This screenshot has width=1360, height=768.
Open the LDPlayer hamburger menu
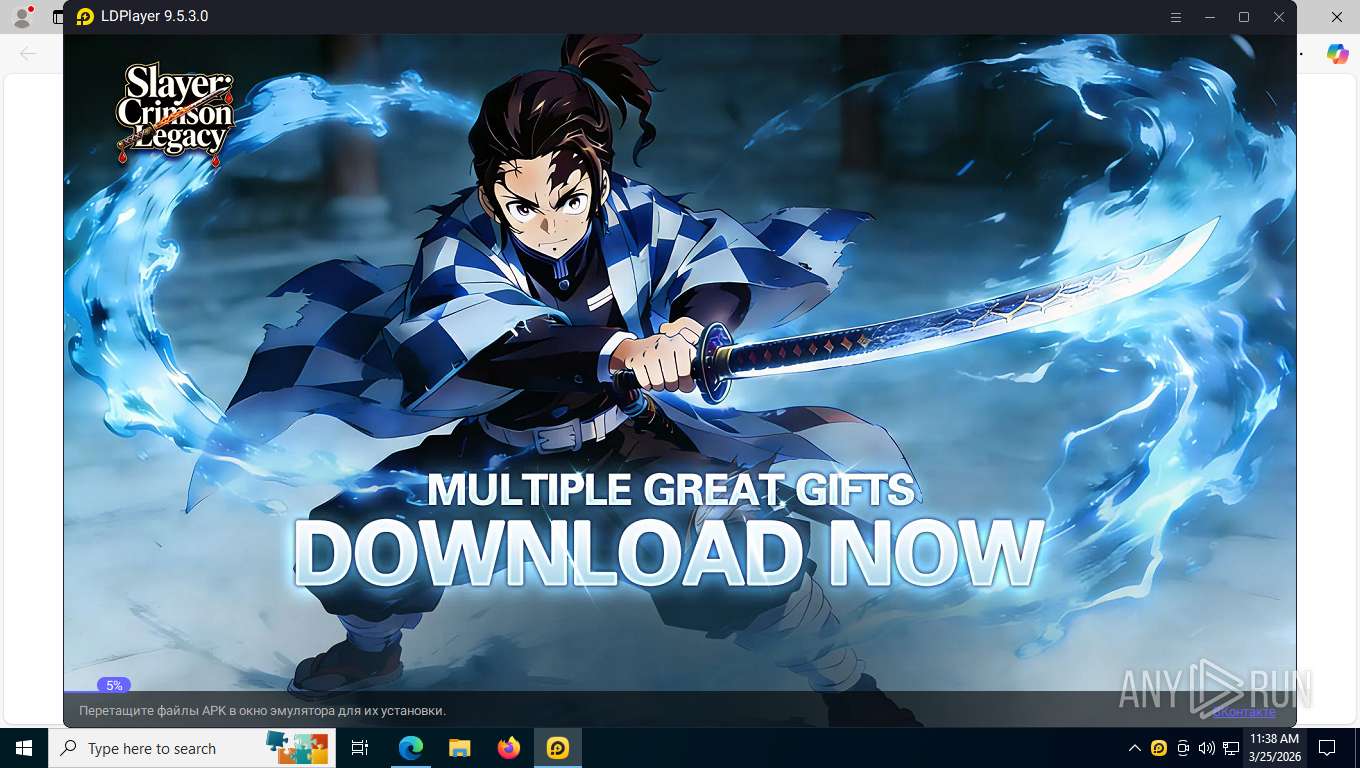(x=1176, y=17)
